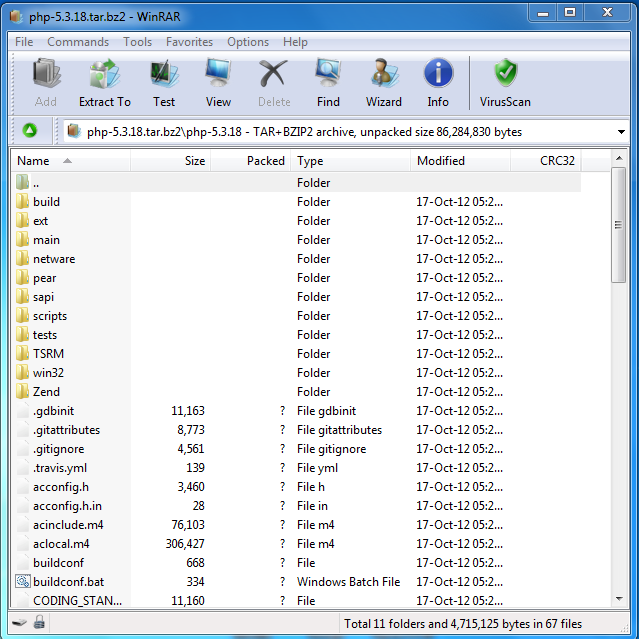Start the Wizard tool
The image size is (639, 639).
click(383, 83)
